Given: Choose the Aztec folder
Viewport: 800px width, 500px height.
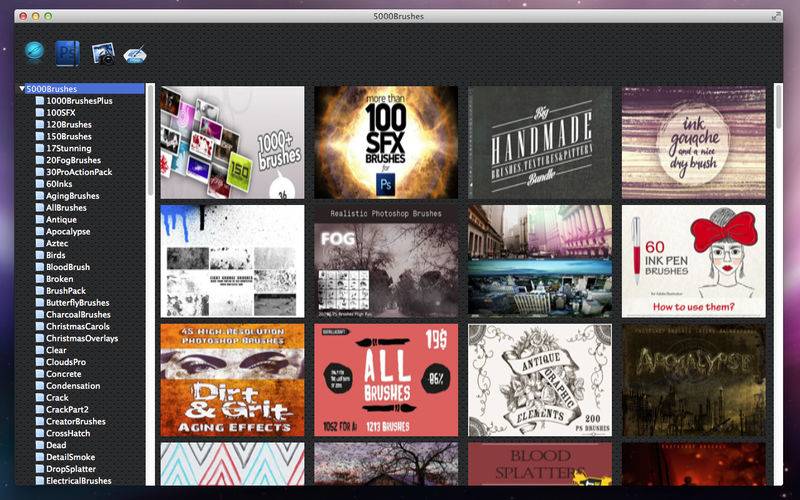Looking at the screenshot, I should click(x=52, y=243).
